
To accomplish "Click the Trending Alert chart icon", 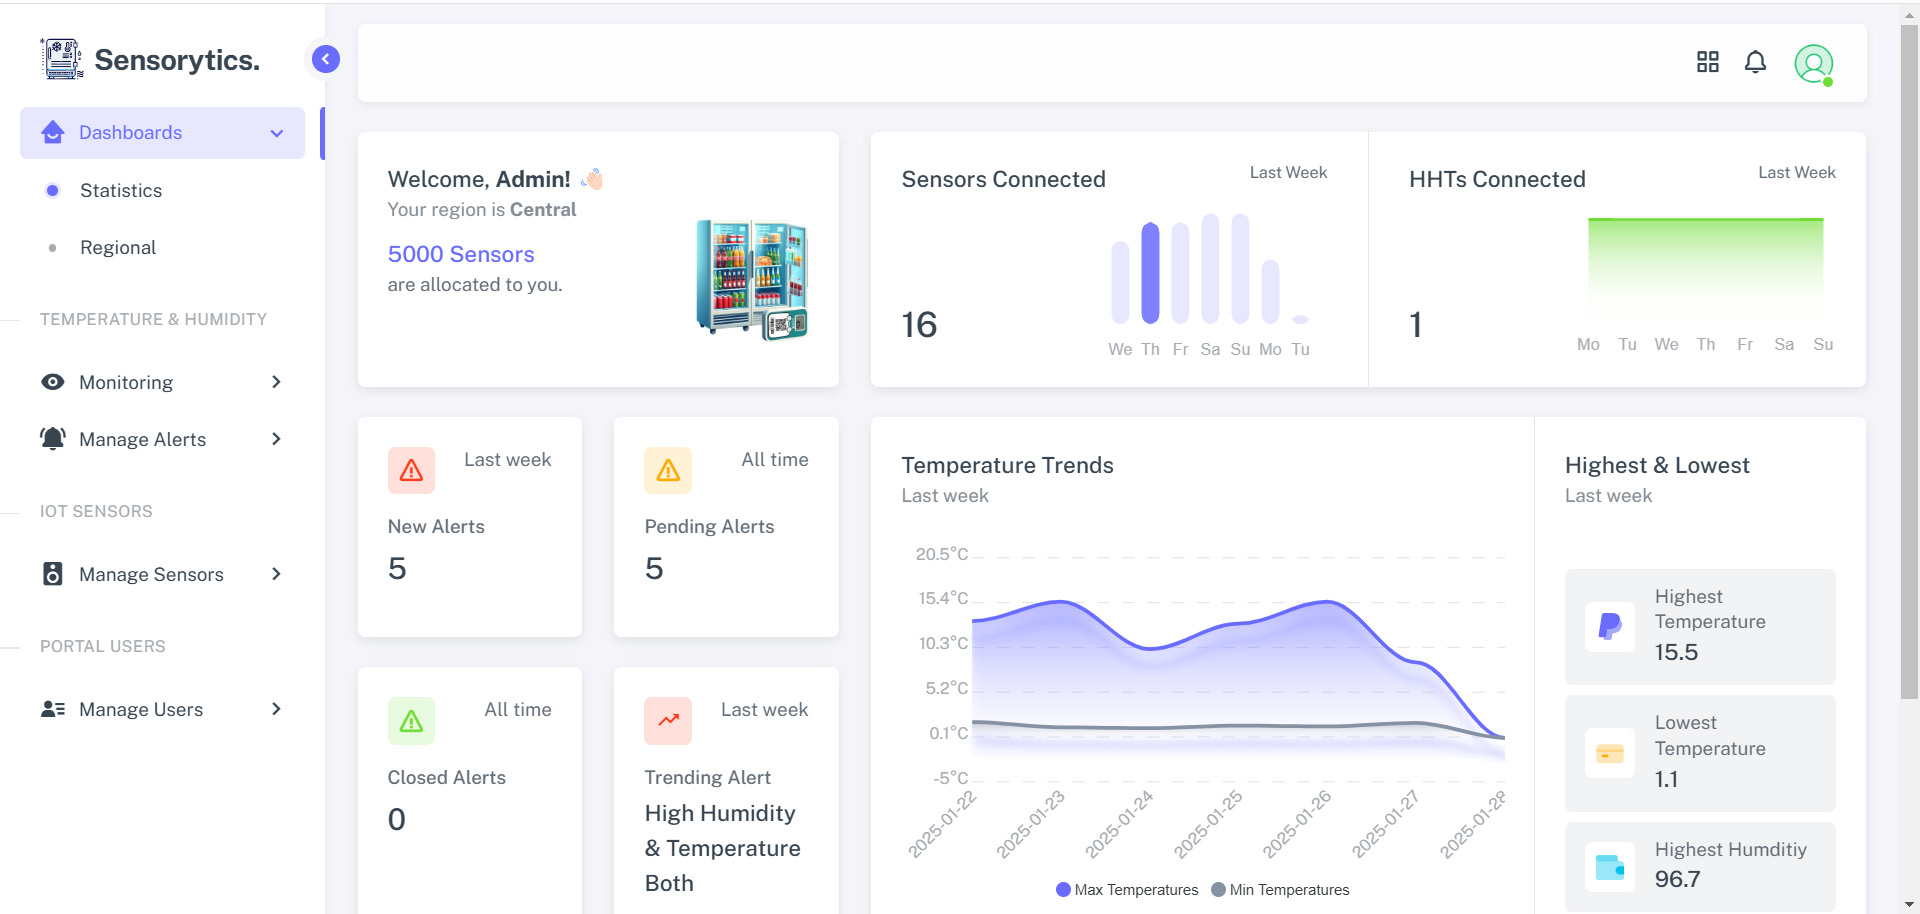I will click(x=668, y=721).
